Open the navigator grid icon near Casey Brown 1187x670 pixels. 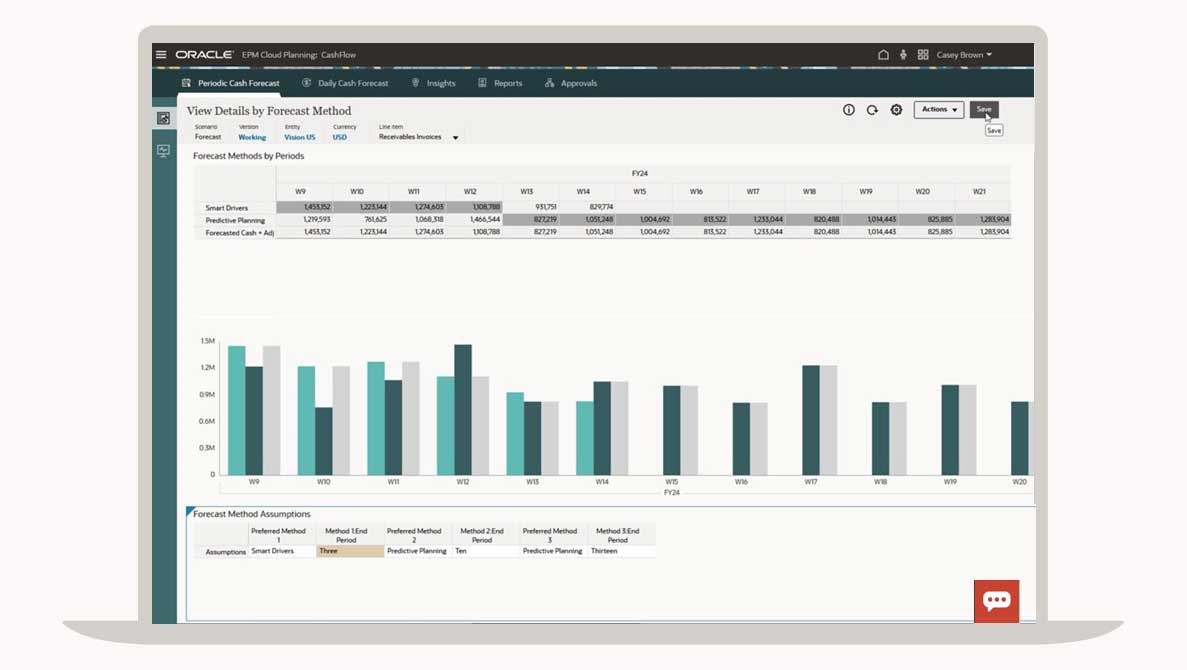[x=922, y=55]
